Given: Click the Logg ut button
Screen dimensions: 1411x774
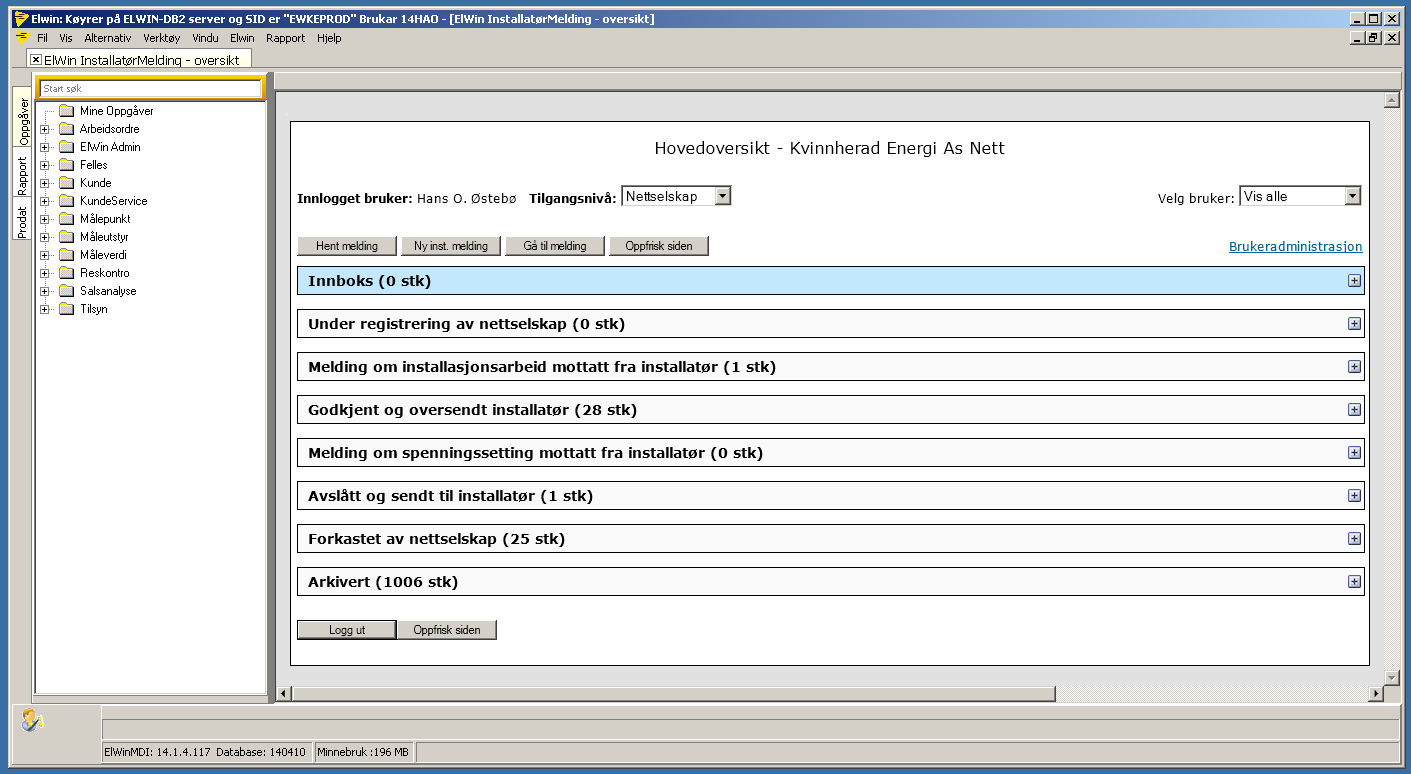Looking at the screenshot, I should pyautogui.click(x=347, y=630).
